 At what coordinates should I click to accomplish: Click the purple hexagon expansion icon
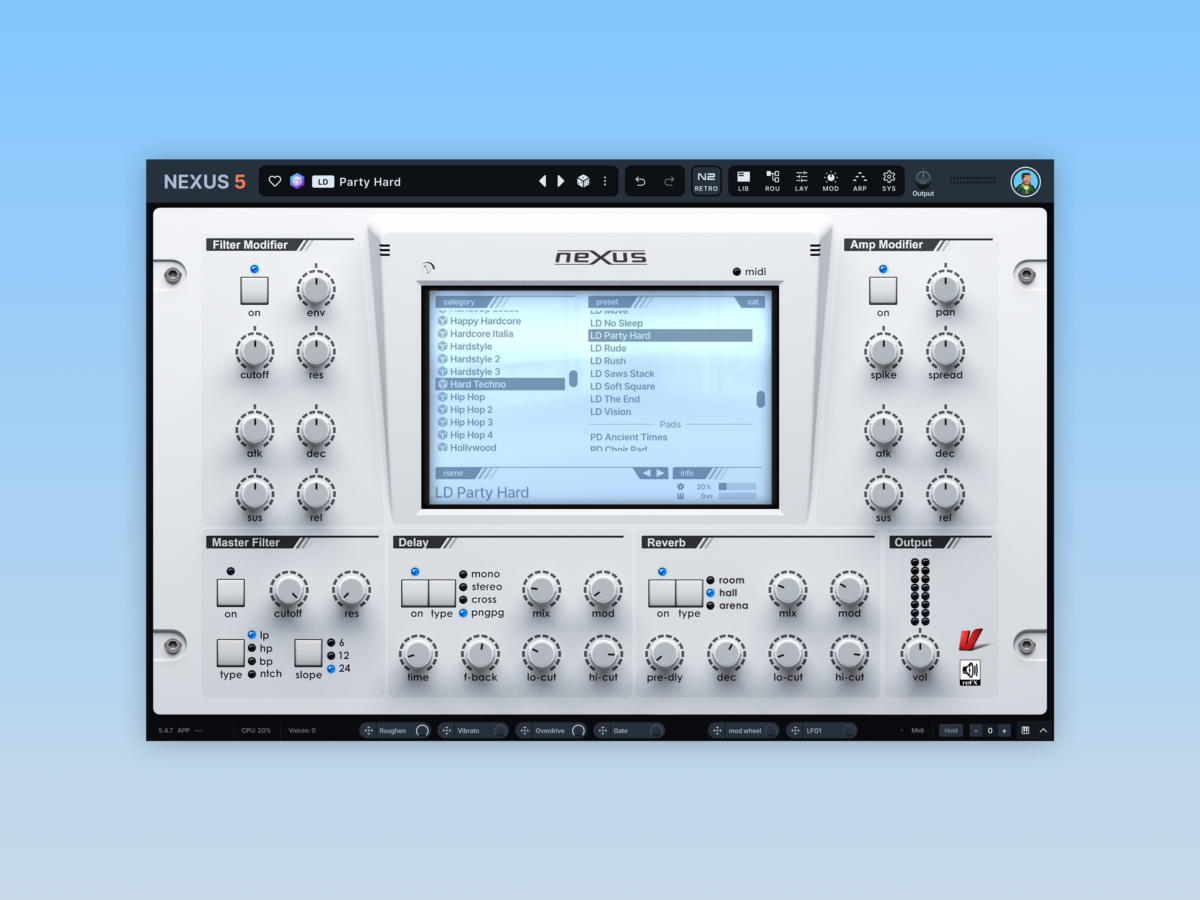(297, 181)
